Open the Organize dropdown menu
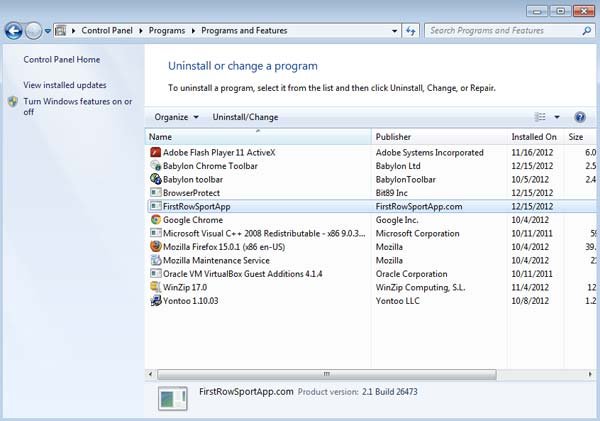Image resolution: width=600 pixels, height=421 pixels. coord(176,117)
